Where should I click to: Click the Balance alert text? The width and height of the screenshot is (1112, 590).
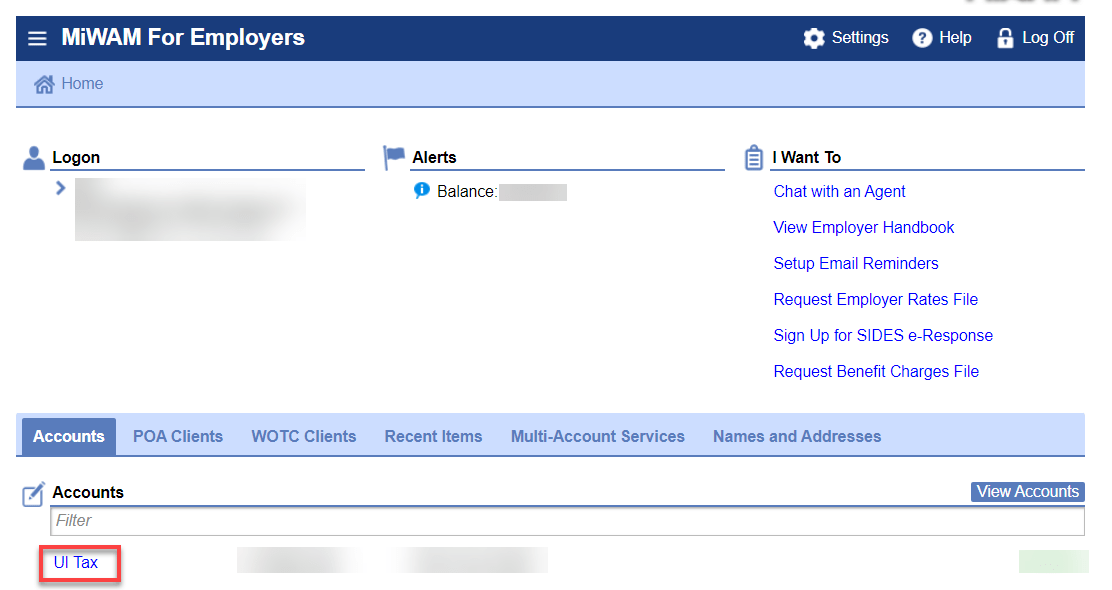[x=467, y=191]
